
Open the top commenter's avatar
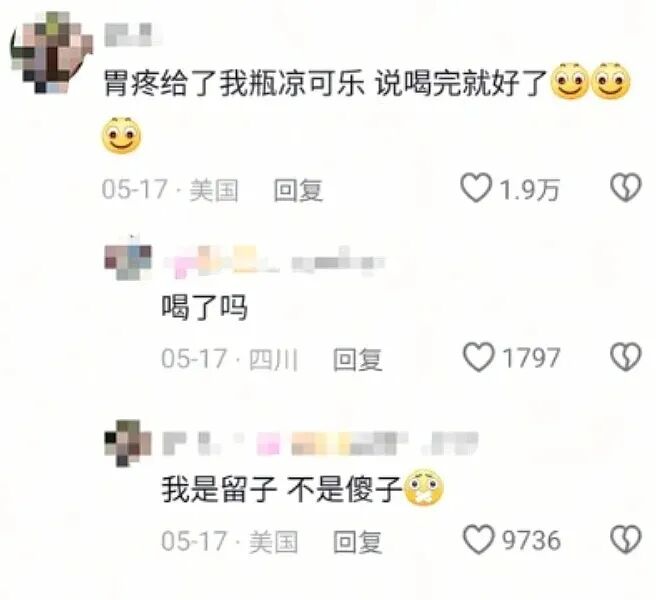51,53
